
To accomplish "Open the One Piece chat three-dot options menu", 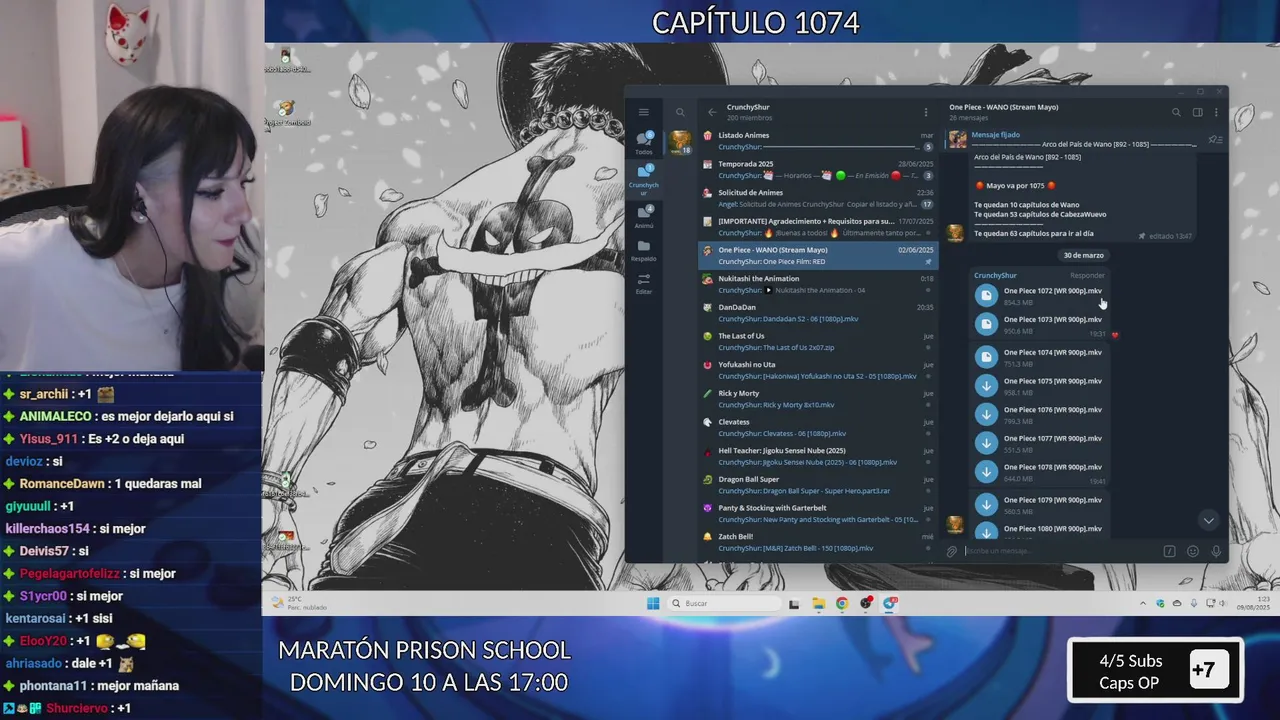I will point(1216,112).
